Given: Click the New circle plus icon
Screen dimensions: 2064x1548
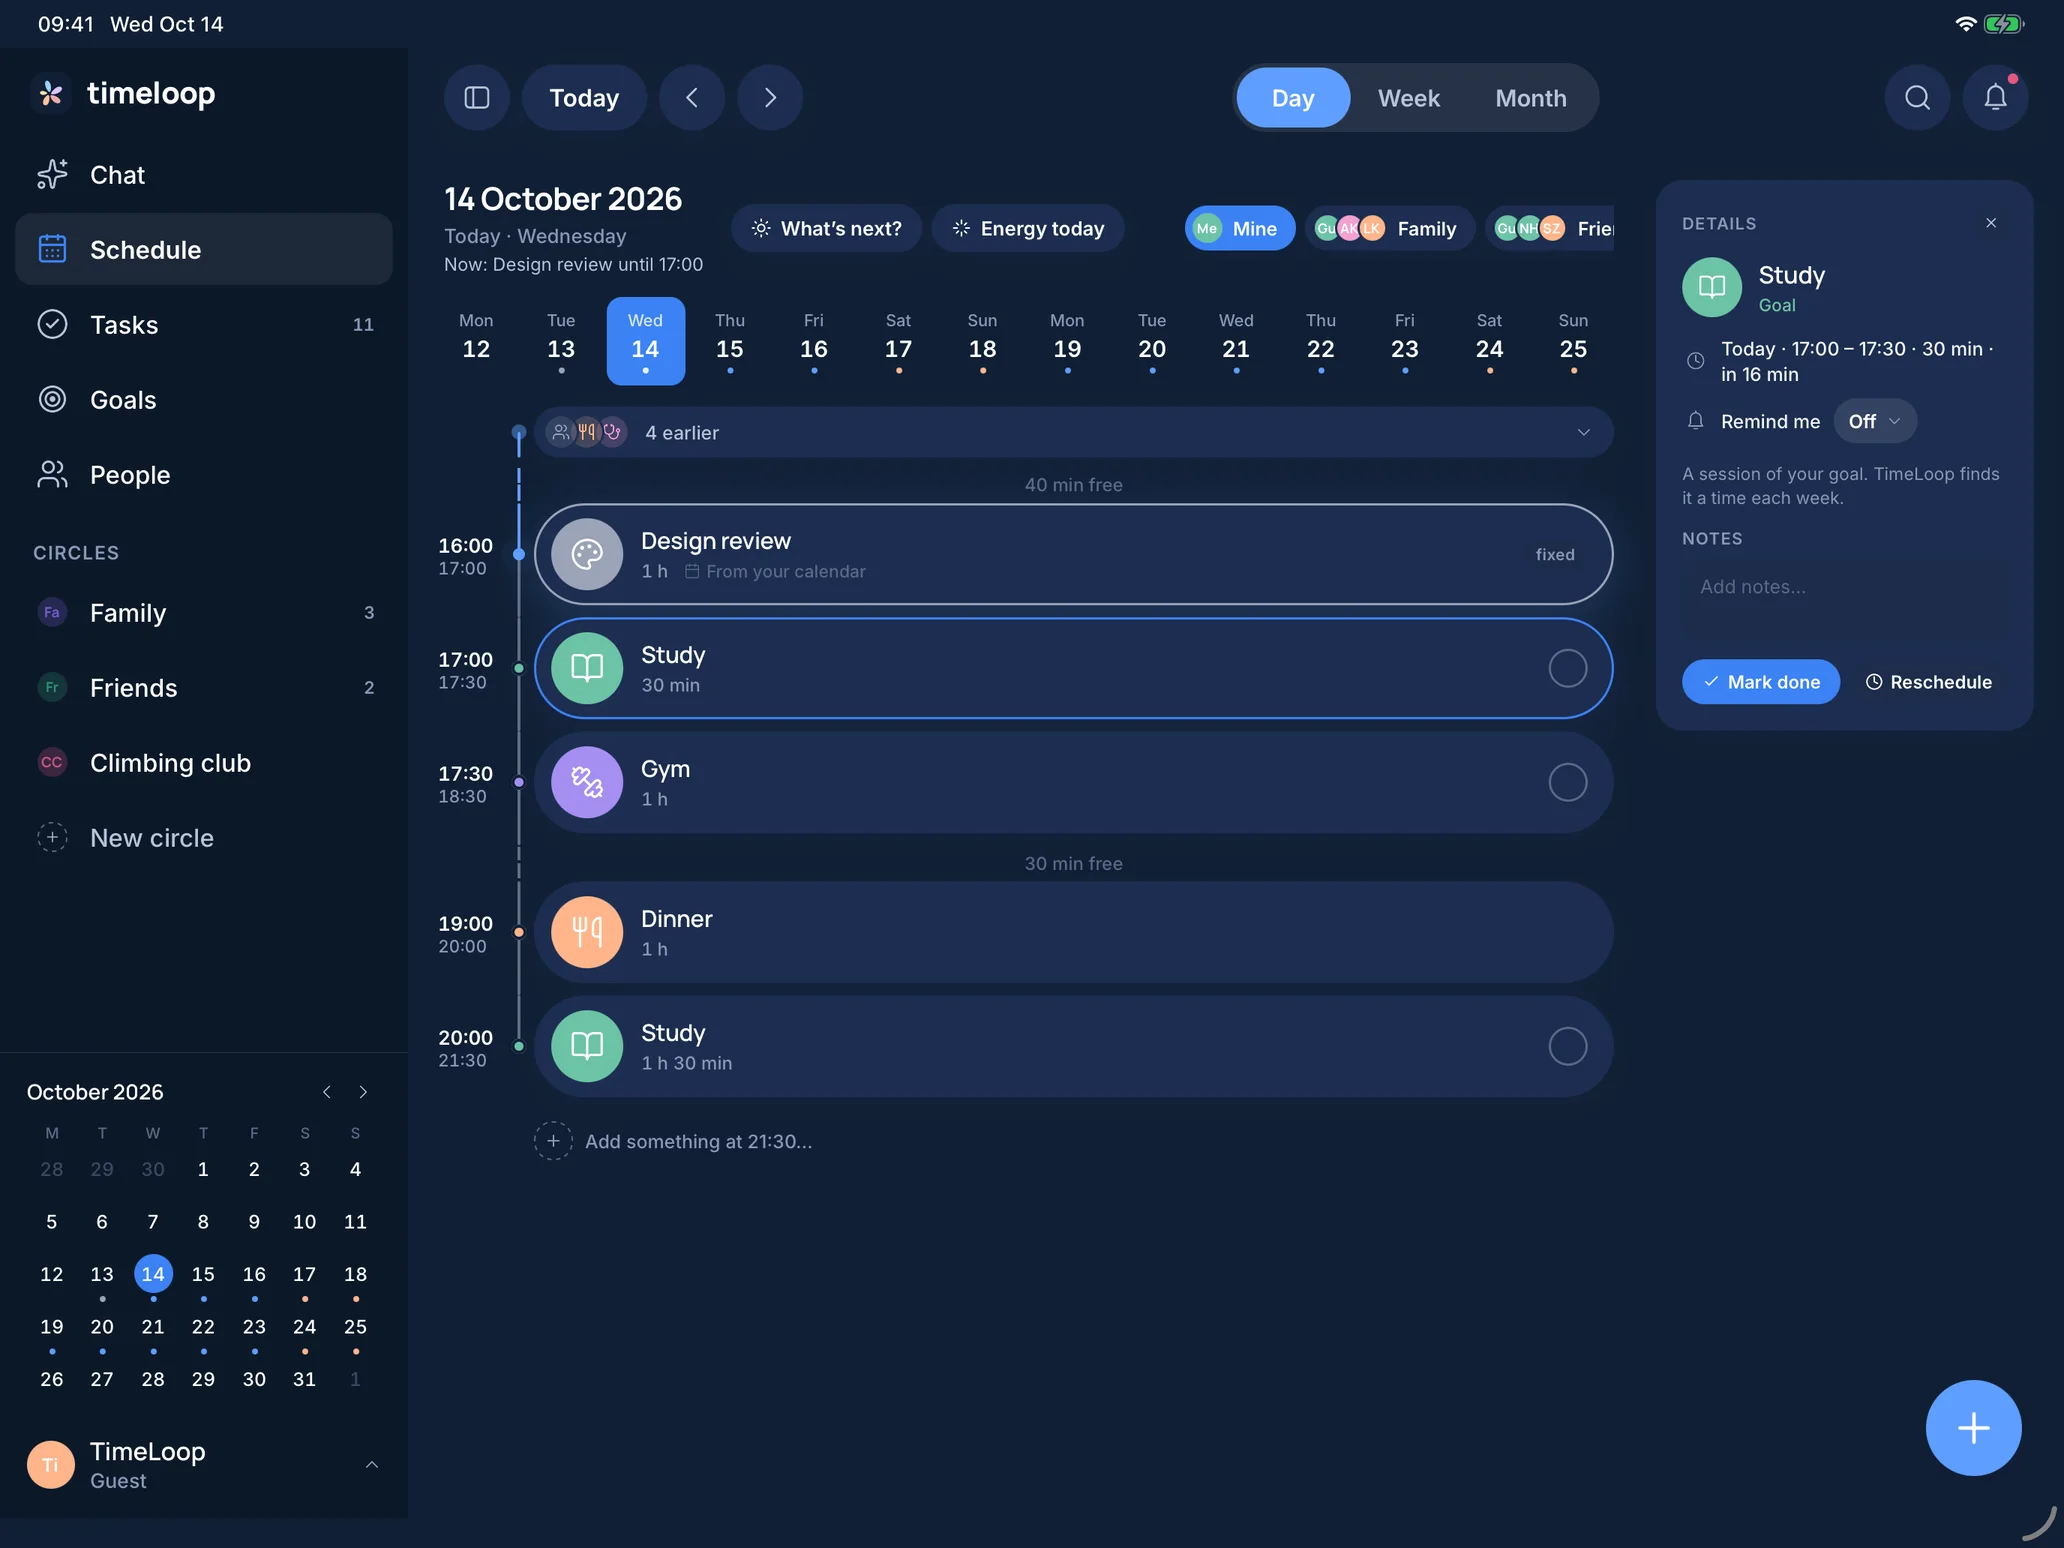Looking at the screenshot, I should 52,837.
